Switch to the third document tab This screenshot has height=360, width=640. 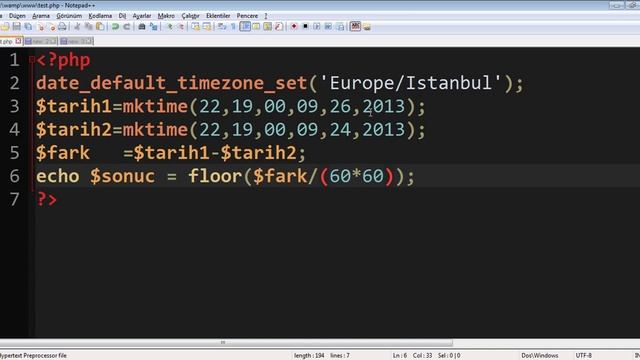tap(76, 41)
